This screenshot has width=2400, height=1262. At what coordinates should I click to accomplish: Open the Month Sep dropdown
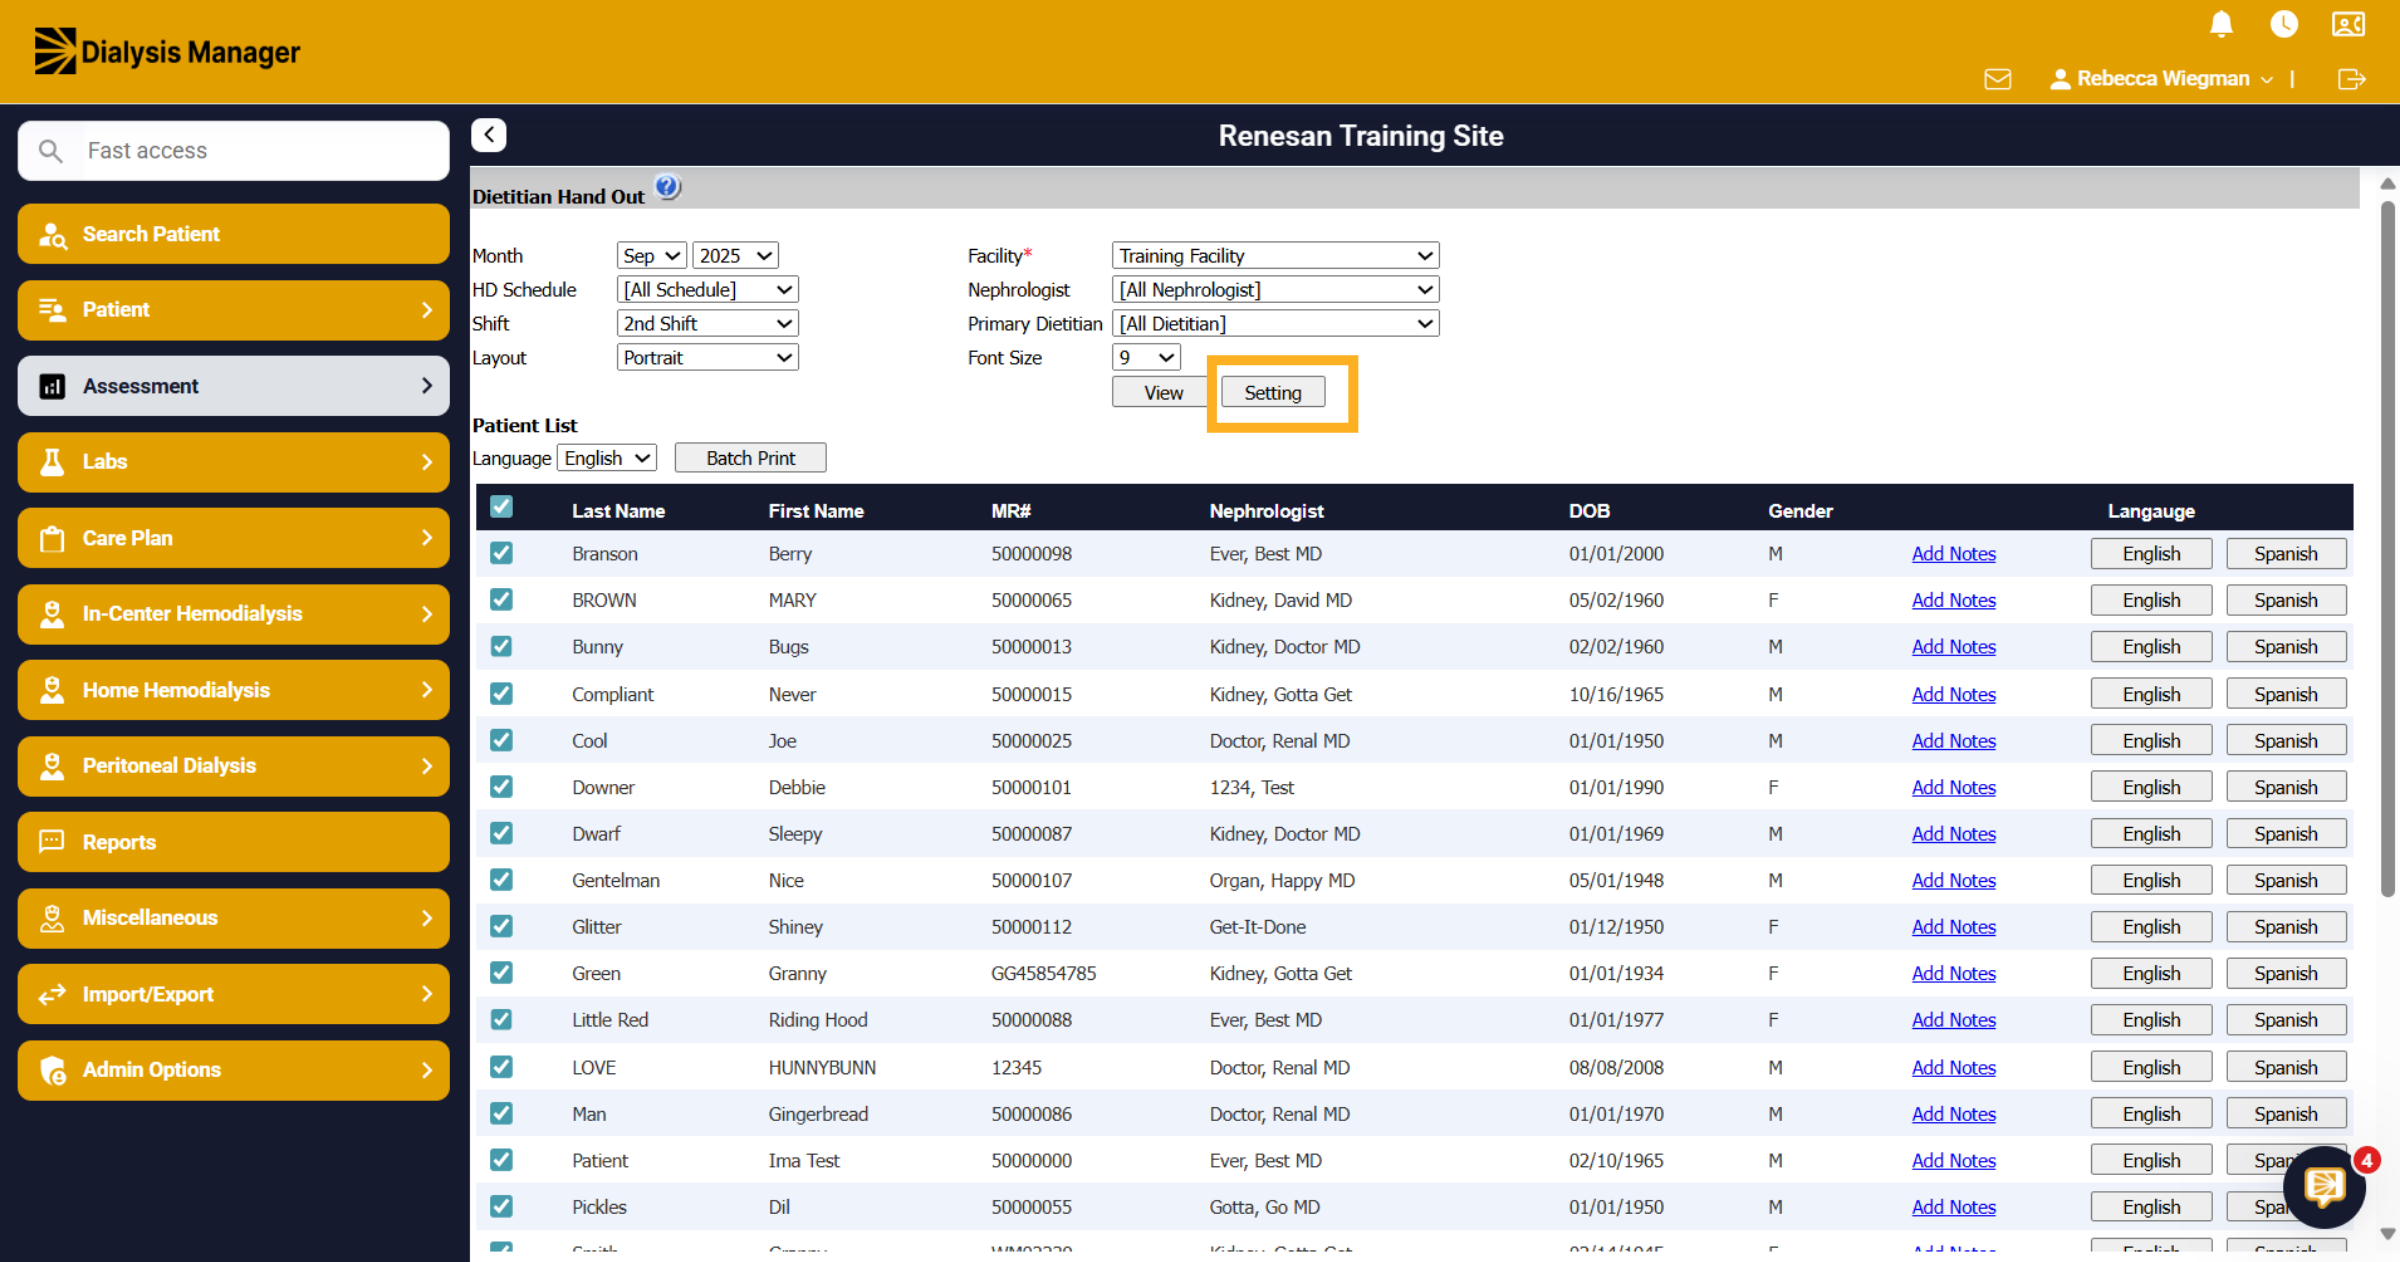coord(651,256)
